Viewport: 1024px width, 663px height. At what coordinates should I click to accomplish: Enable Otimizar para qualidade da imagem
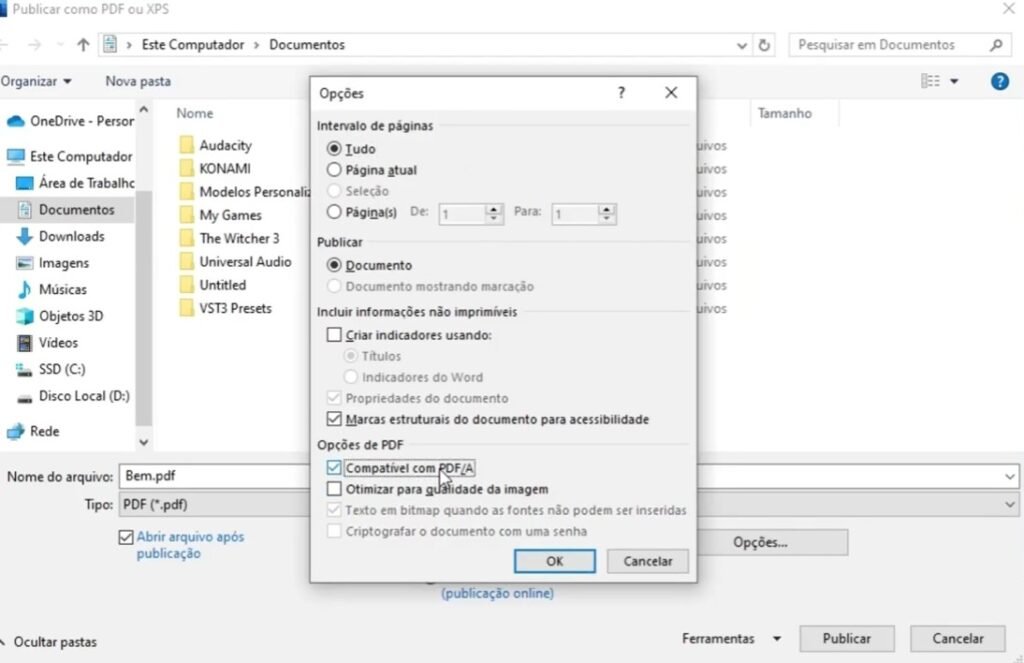coord(334,489)
